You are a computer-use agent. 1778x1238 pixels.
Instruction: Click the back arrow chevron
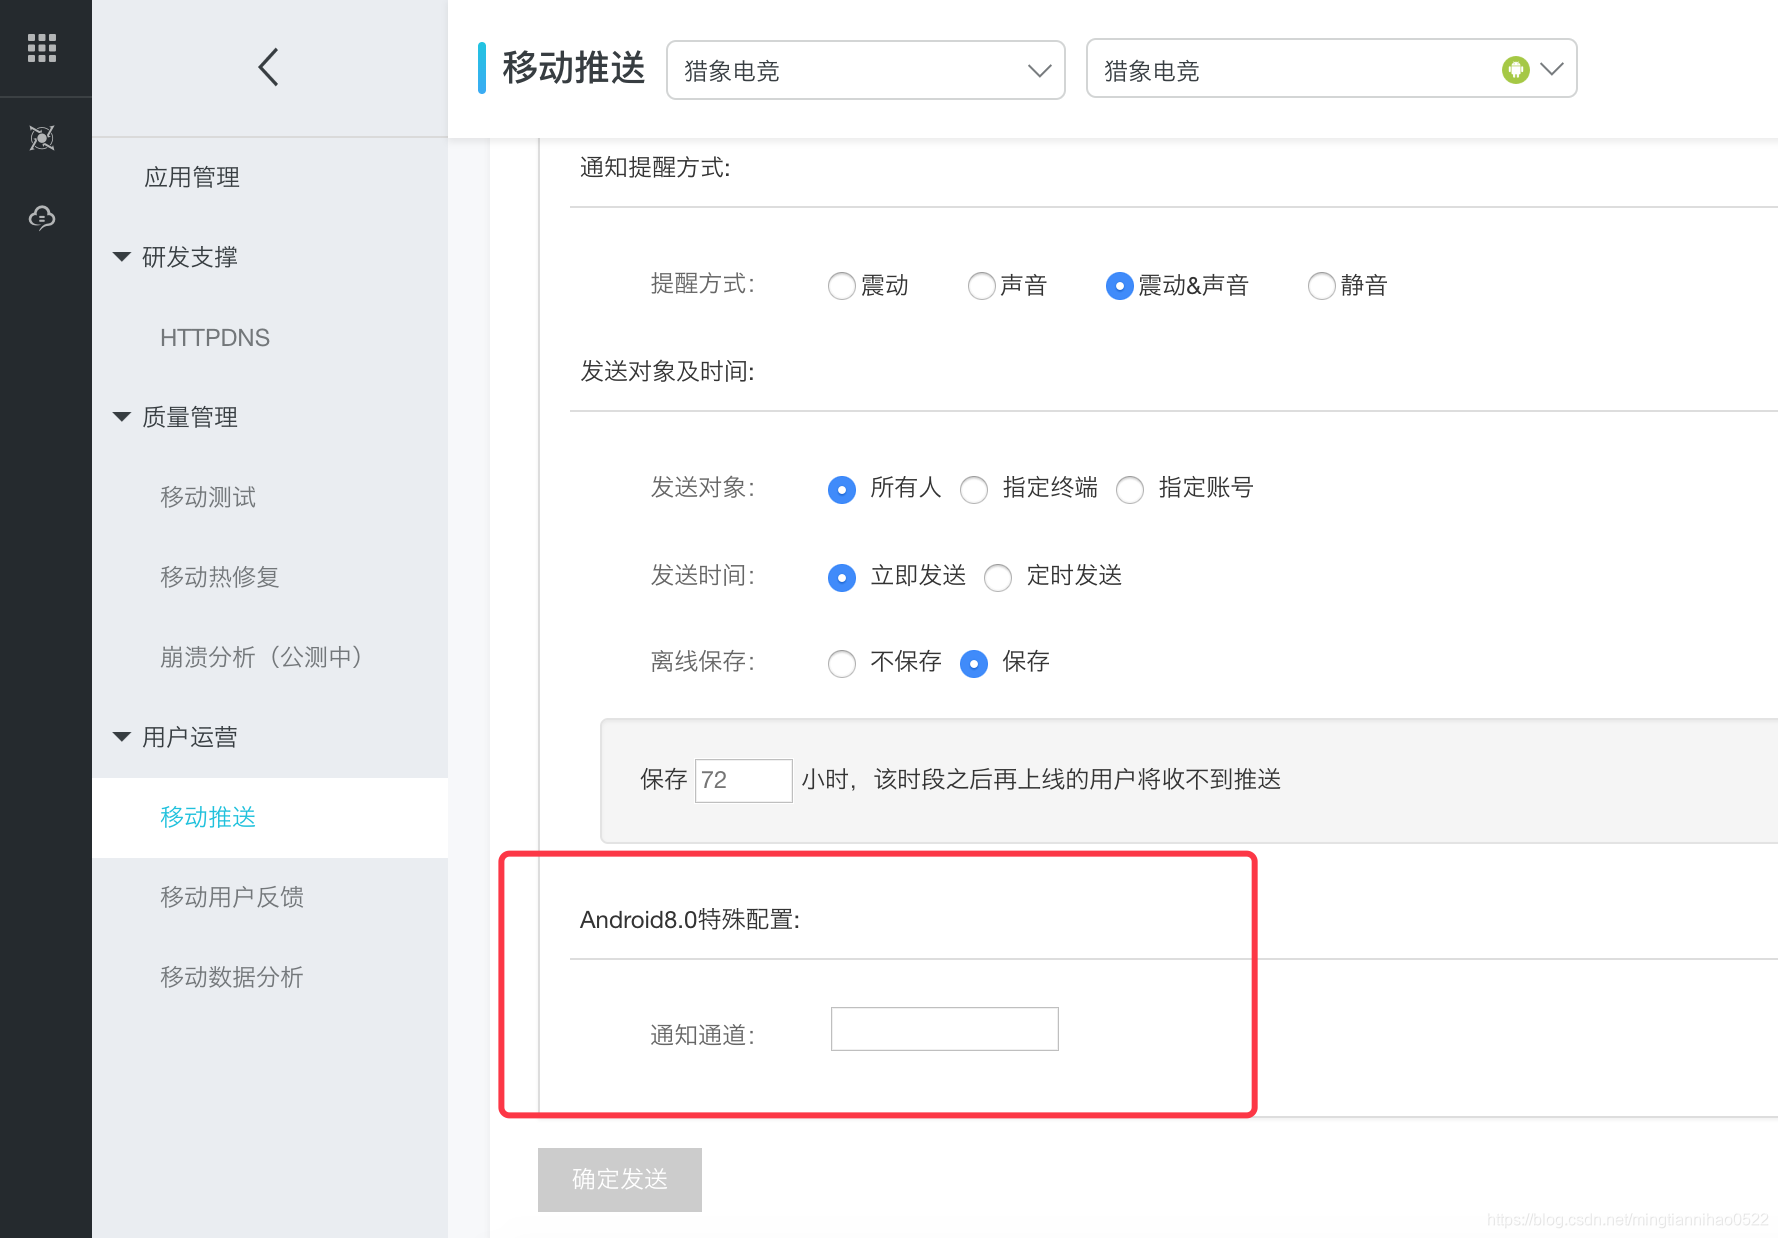[x=268, y=67]
